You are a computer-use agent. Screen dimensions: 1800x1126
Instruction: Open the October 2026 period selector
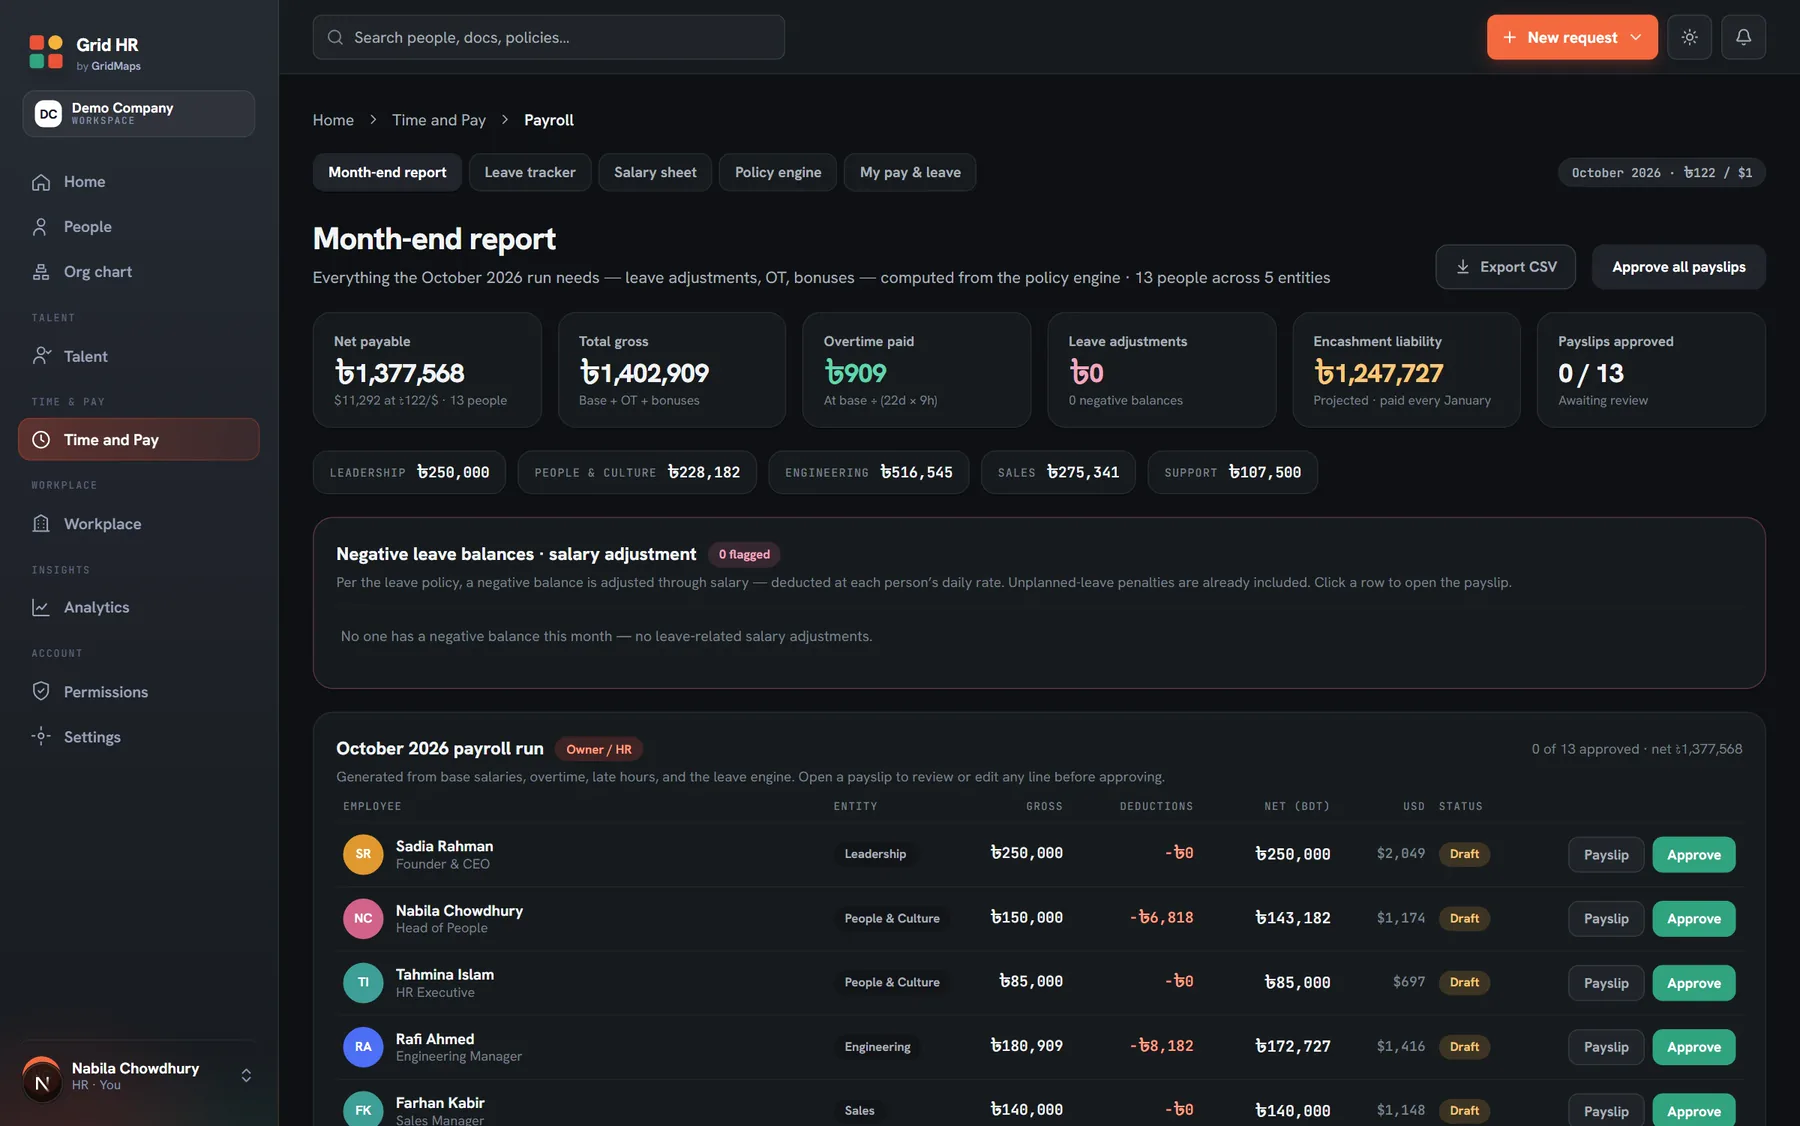[1662, 173]
